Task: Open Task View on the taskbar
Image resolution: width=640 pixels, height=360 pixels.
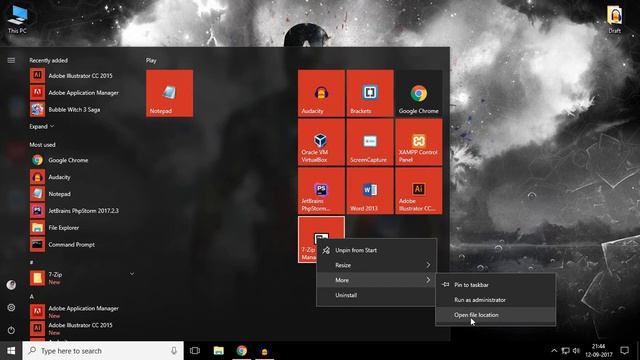Action: pos(195,351)
